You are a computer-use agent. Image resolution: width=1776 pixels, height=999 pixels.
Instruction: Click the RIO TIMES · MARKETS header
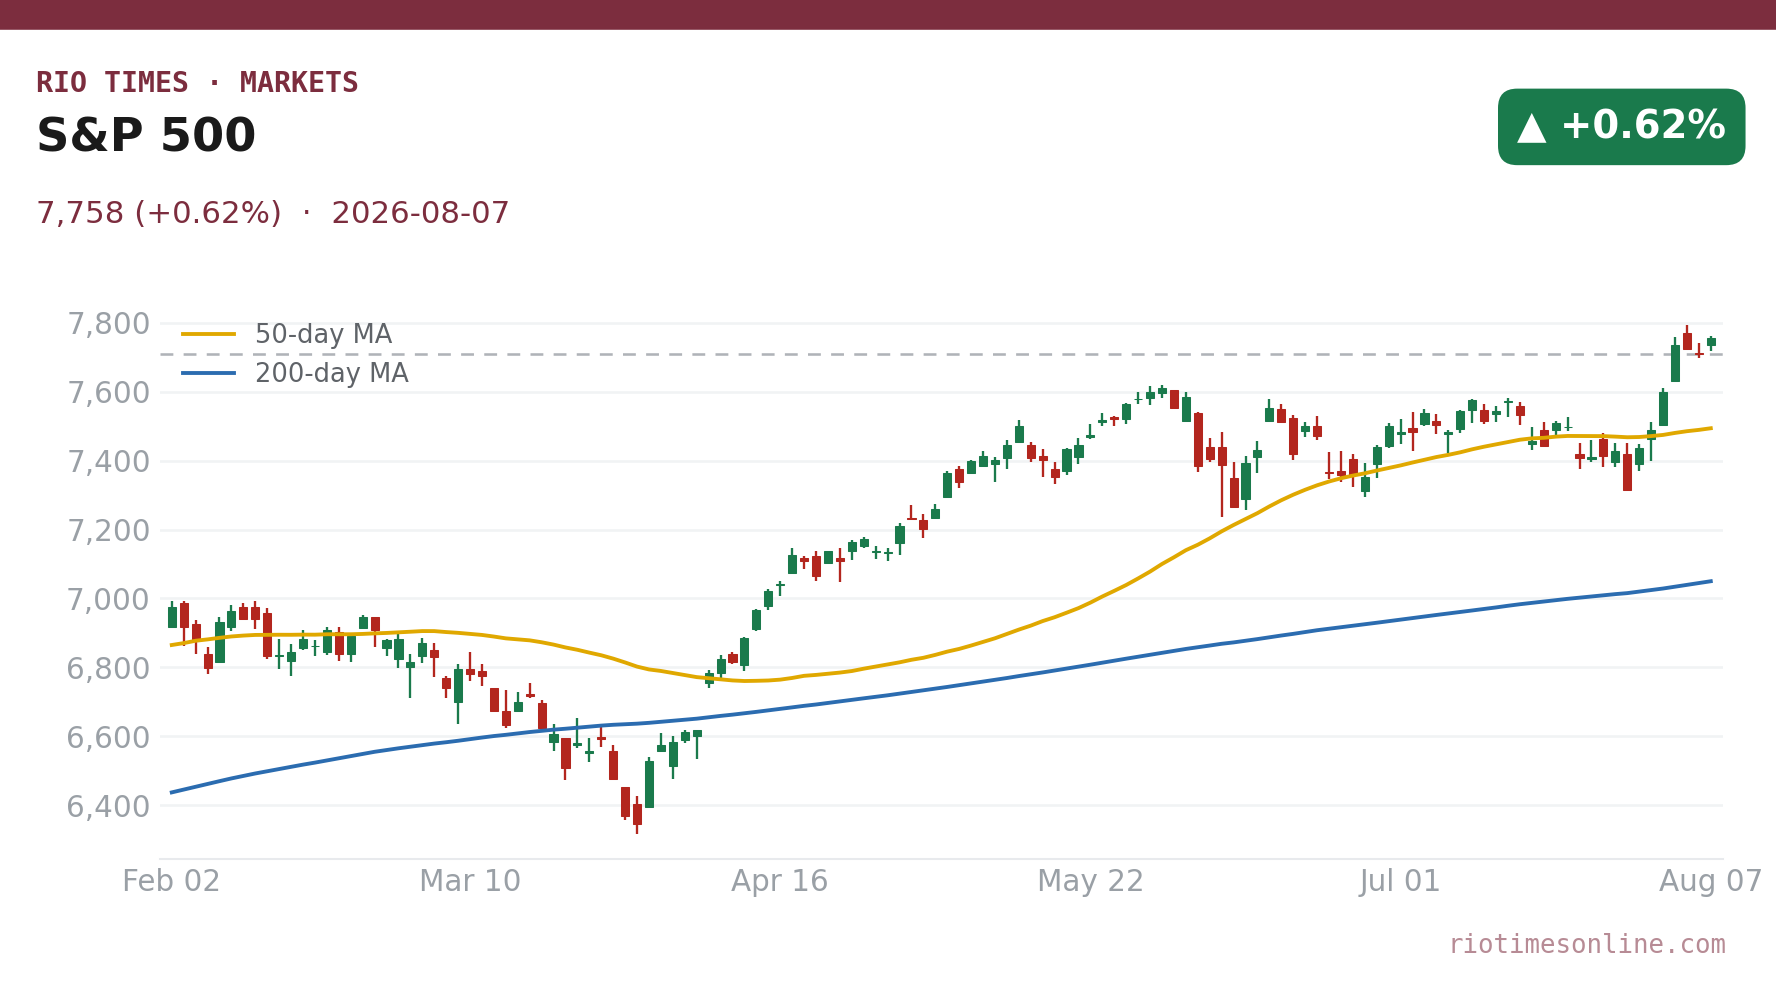click(x=197, y=83)
